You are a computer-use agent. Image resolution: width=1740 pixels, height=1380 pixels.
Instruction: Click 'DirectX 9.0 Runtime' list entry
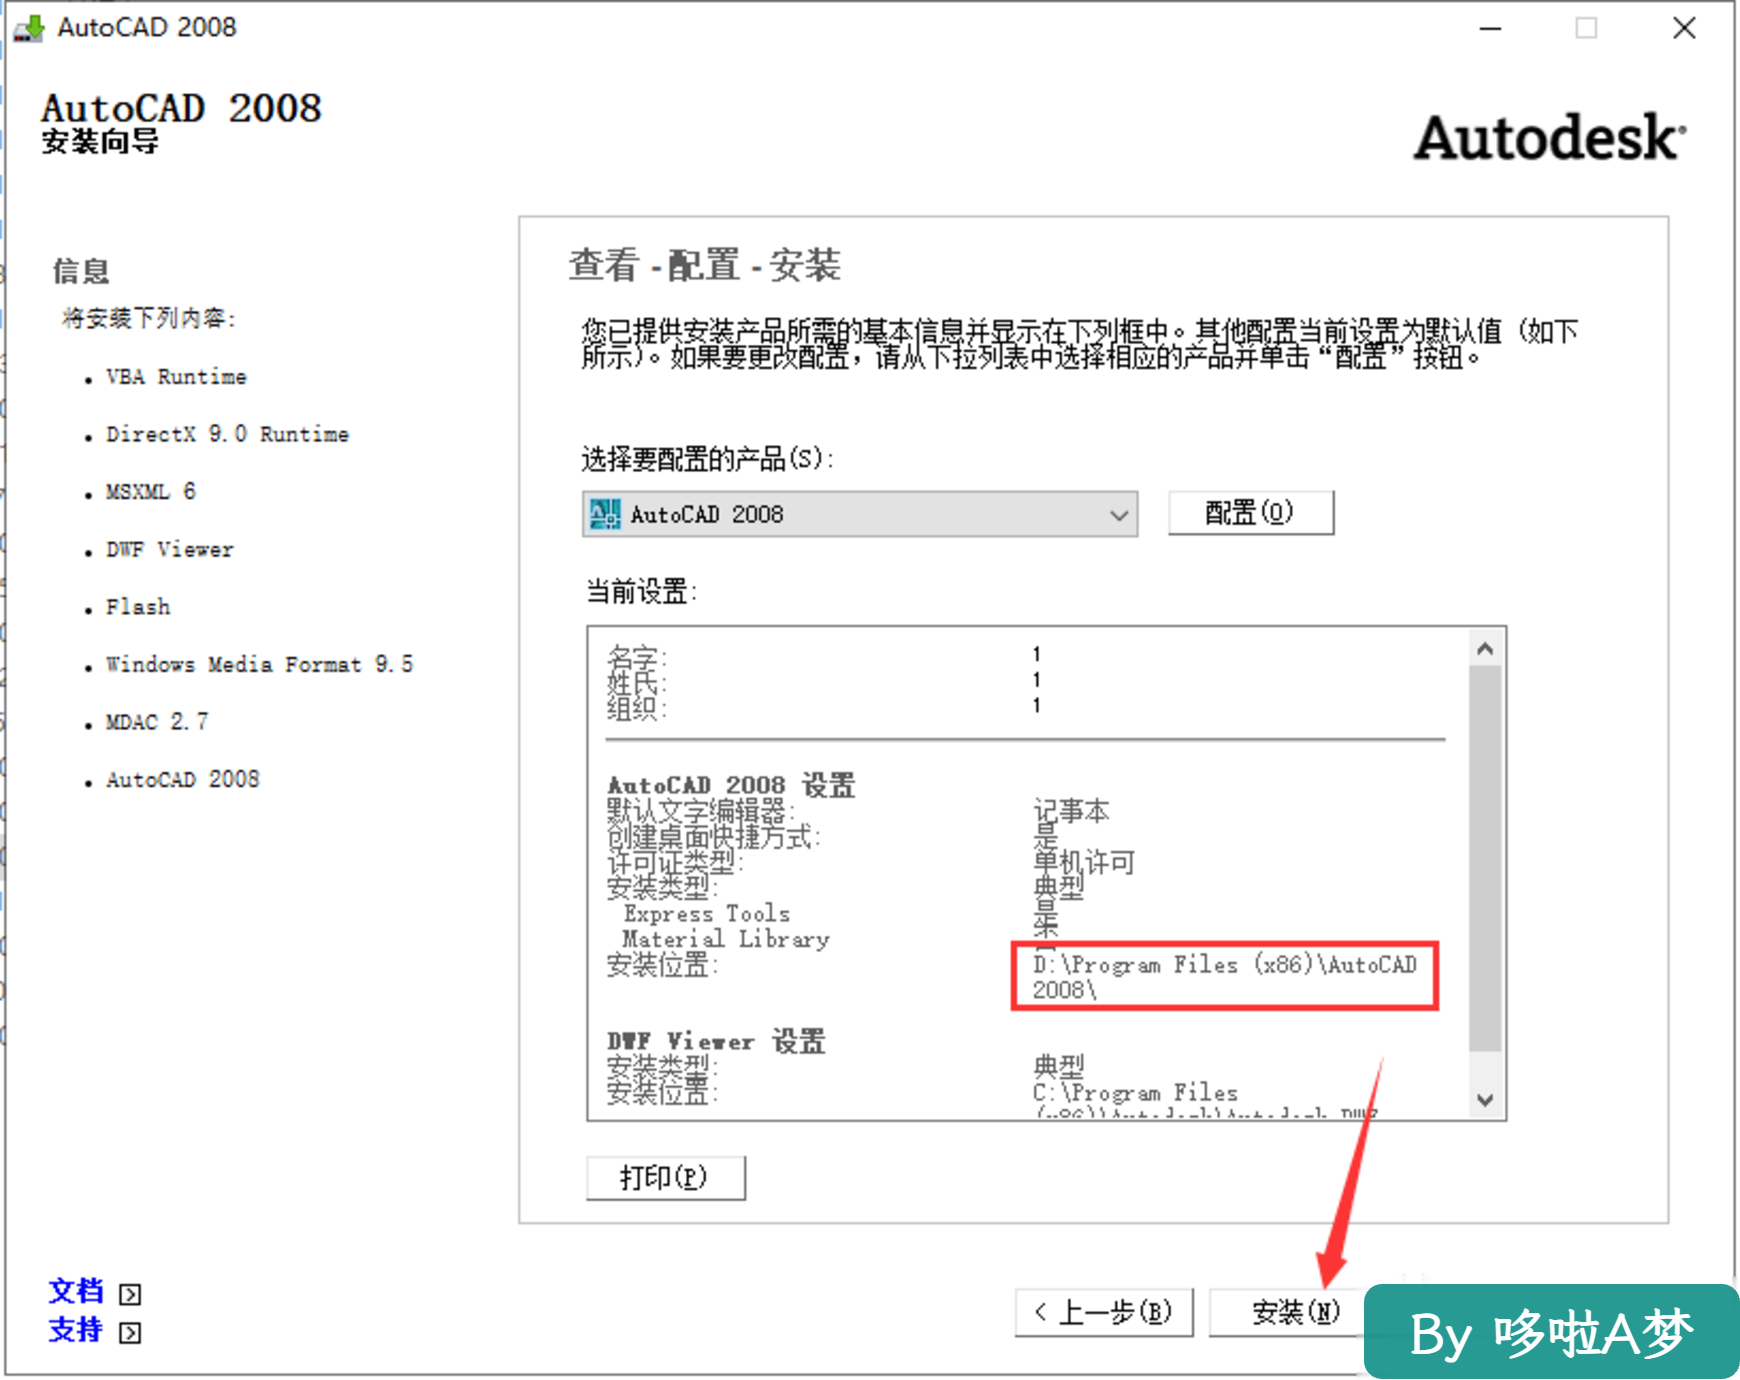coord(228,435)
